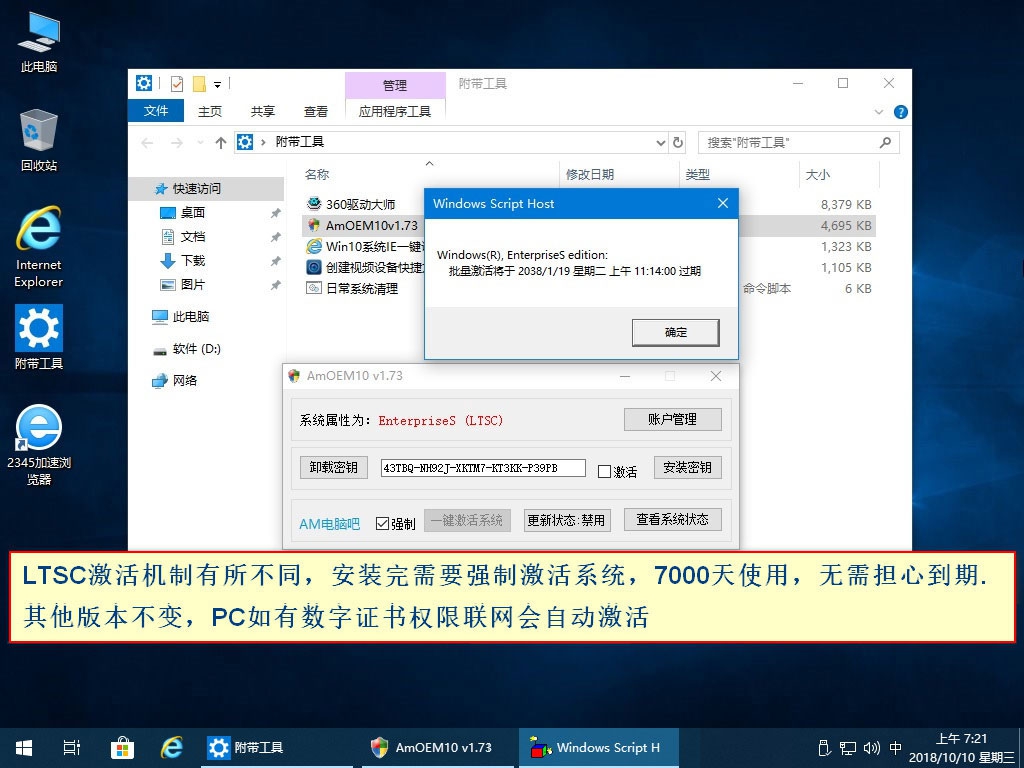Open 附带工具 desktop shortcut
This screenshot has height=768, width=1024.
[39, 338]
